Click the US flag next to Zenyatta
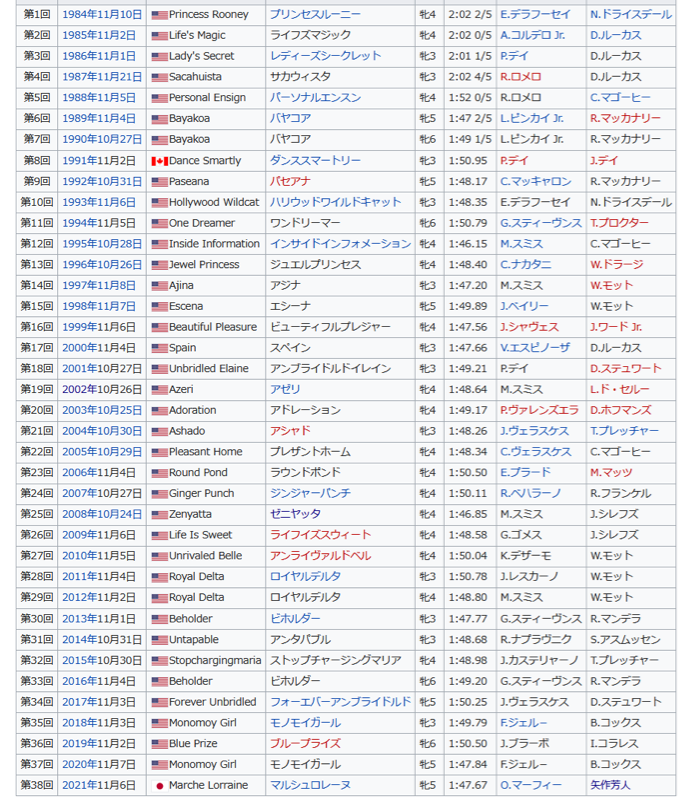 coord(159,515)
